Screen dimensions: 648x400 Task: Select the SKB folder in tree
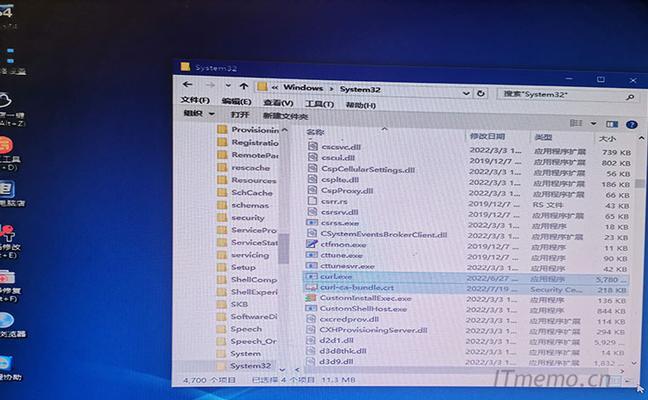[x=233, y=304]
